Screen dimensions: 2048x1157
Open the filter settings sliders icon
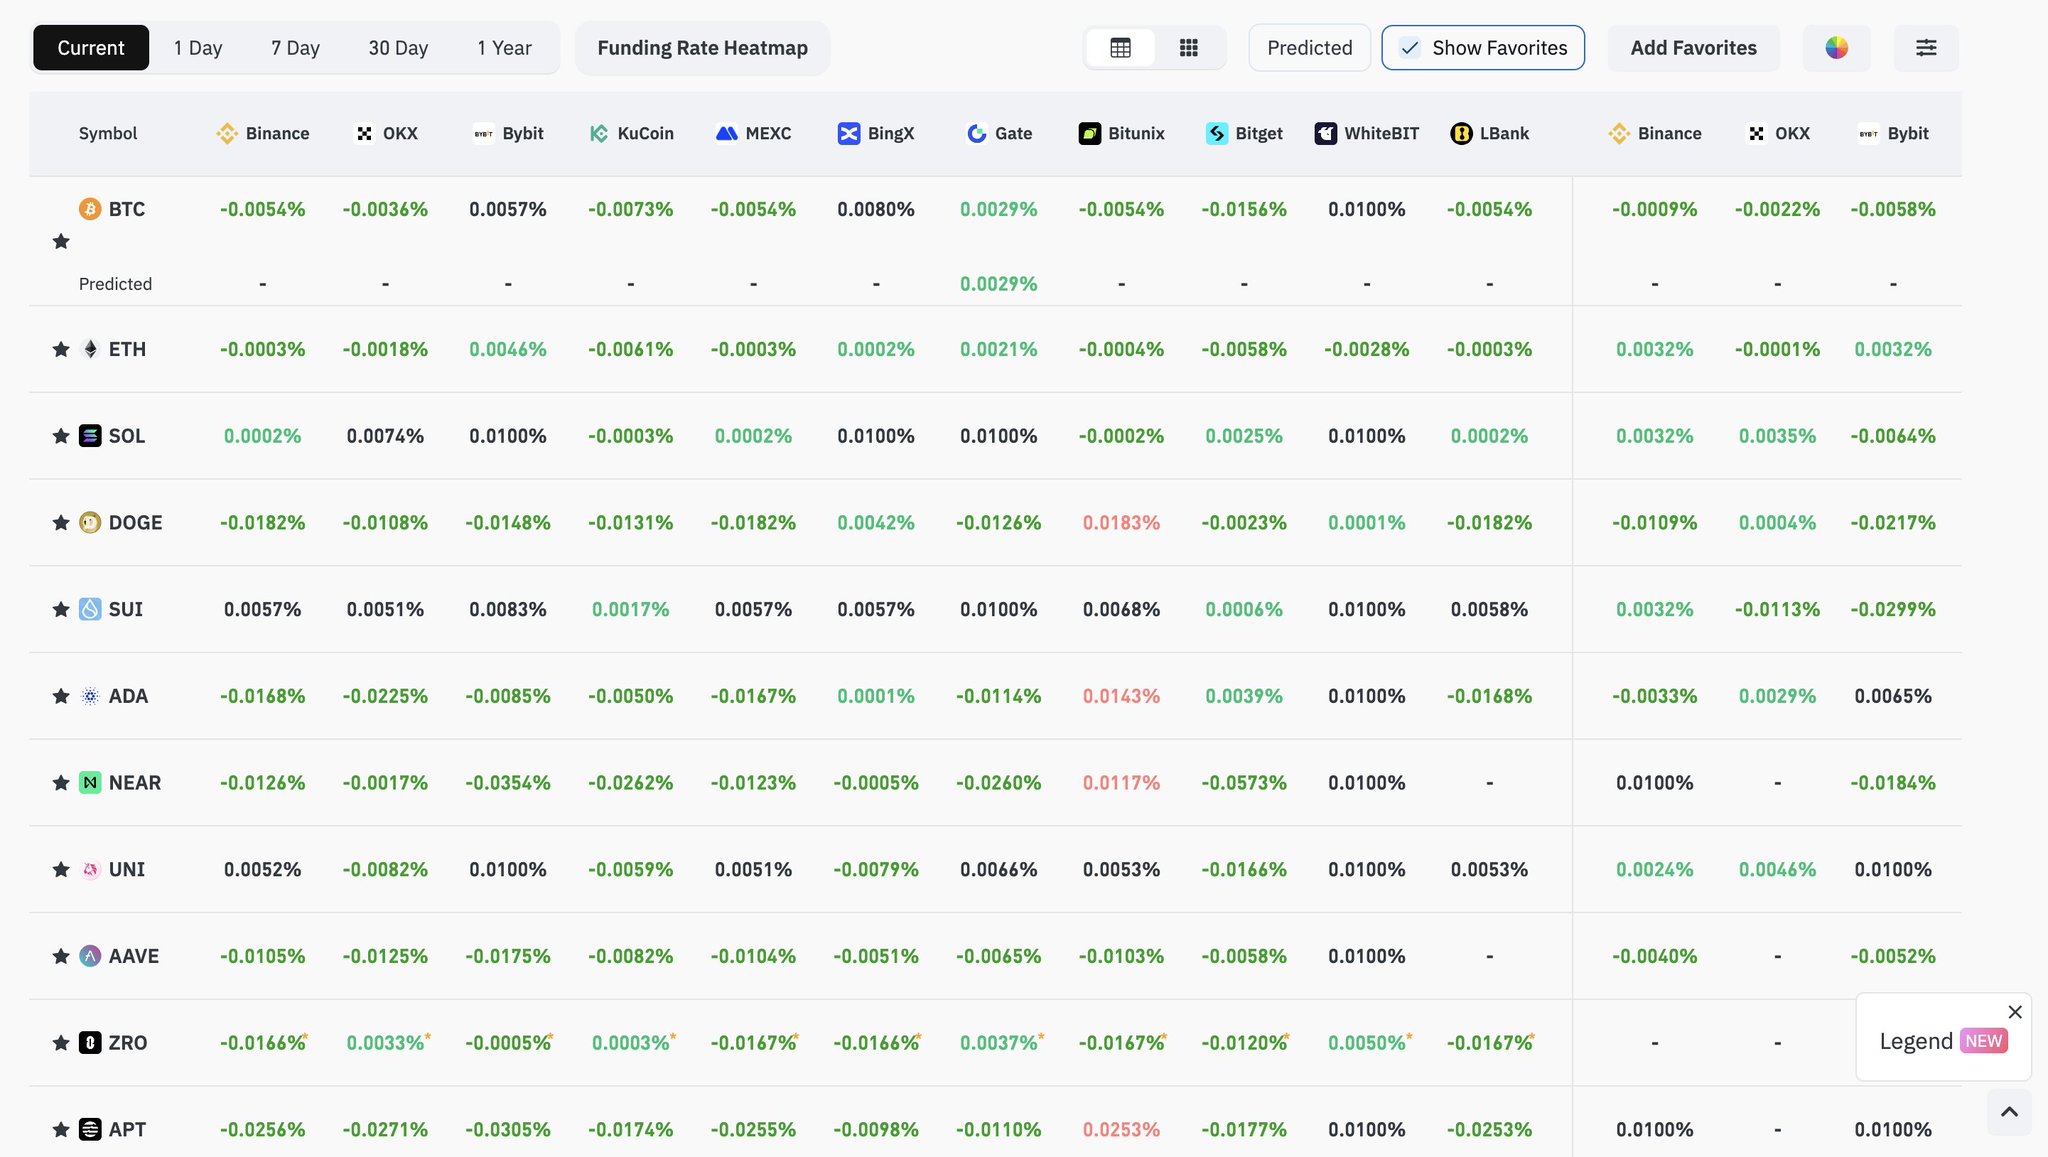click(x=1926, y=48)
